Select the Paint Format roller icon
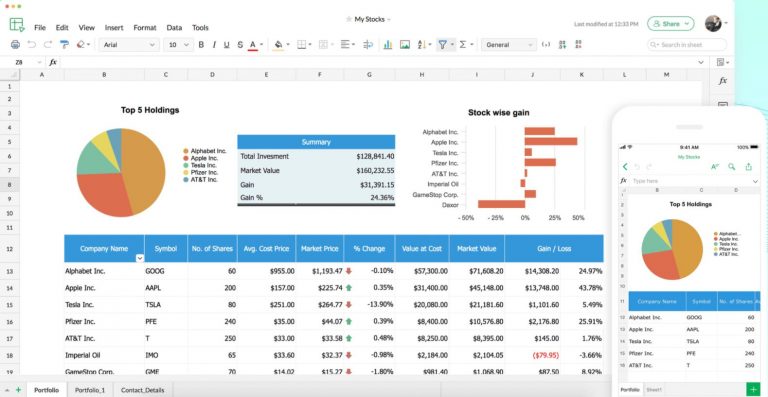This screenshot has width=768, height=397. 64,45
